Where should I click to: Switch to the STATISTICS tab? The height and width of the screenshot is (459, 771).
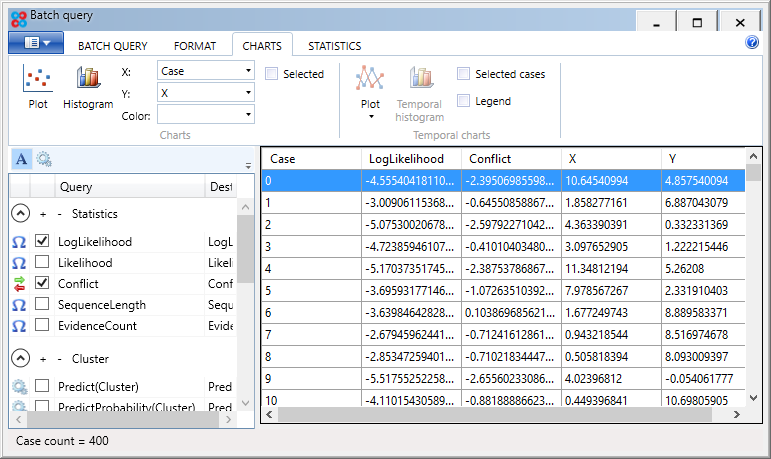click(x=335, y=46)
